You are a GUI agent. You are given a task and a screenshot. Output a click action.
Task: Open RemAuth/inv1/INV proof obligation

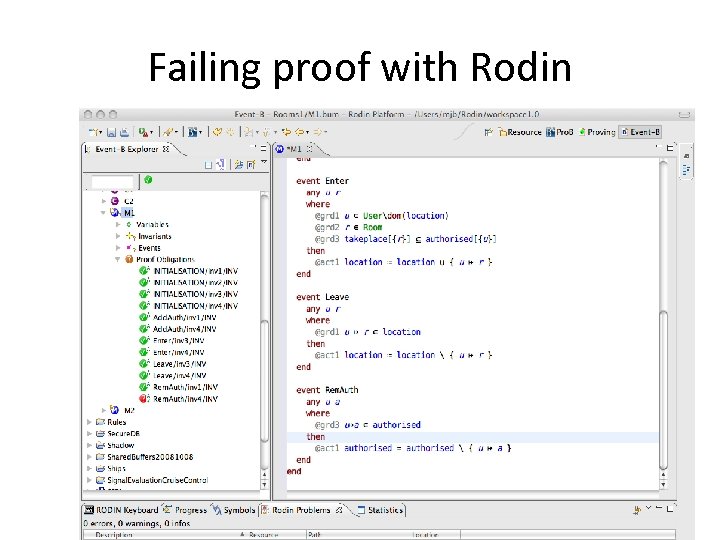186,387
